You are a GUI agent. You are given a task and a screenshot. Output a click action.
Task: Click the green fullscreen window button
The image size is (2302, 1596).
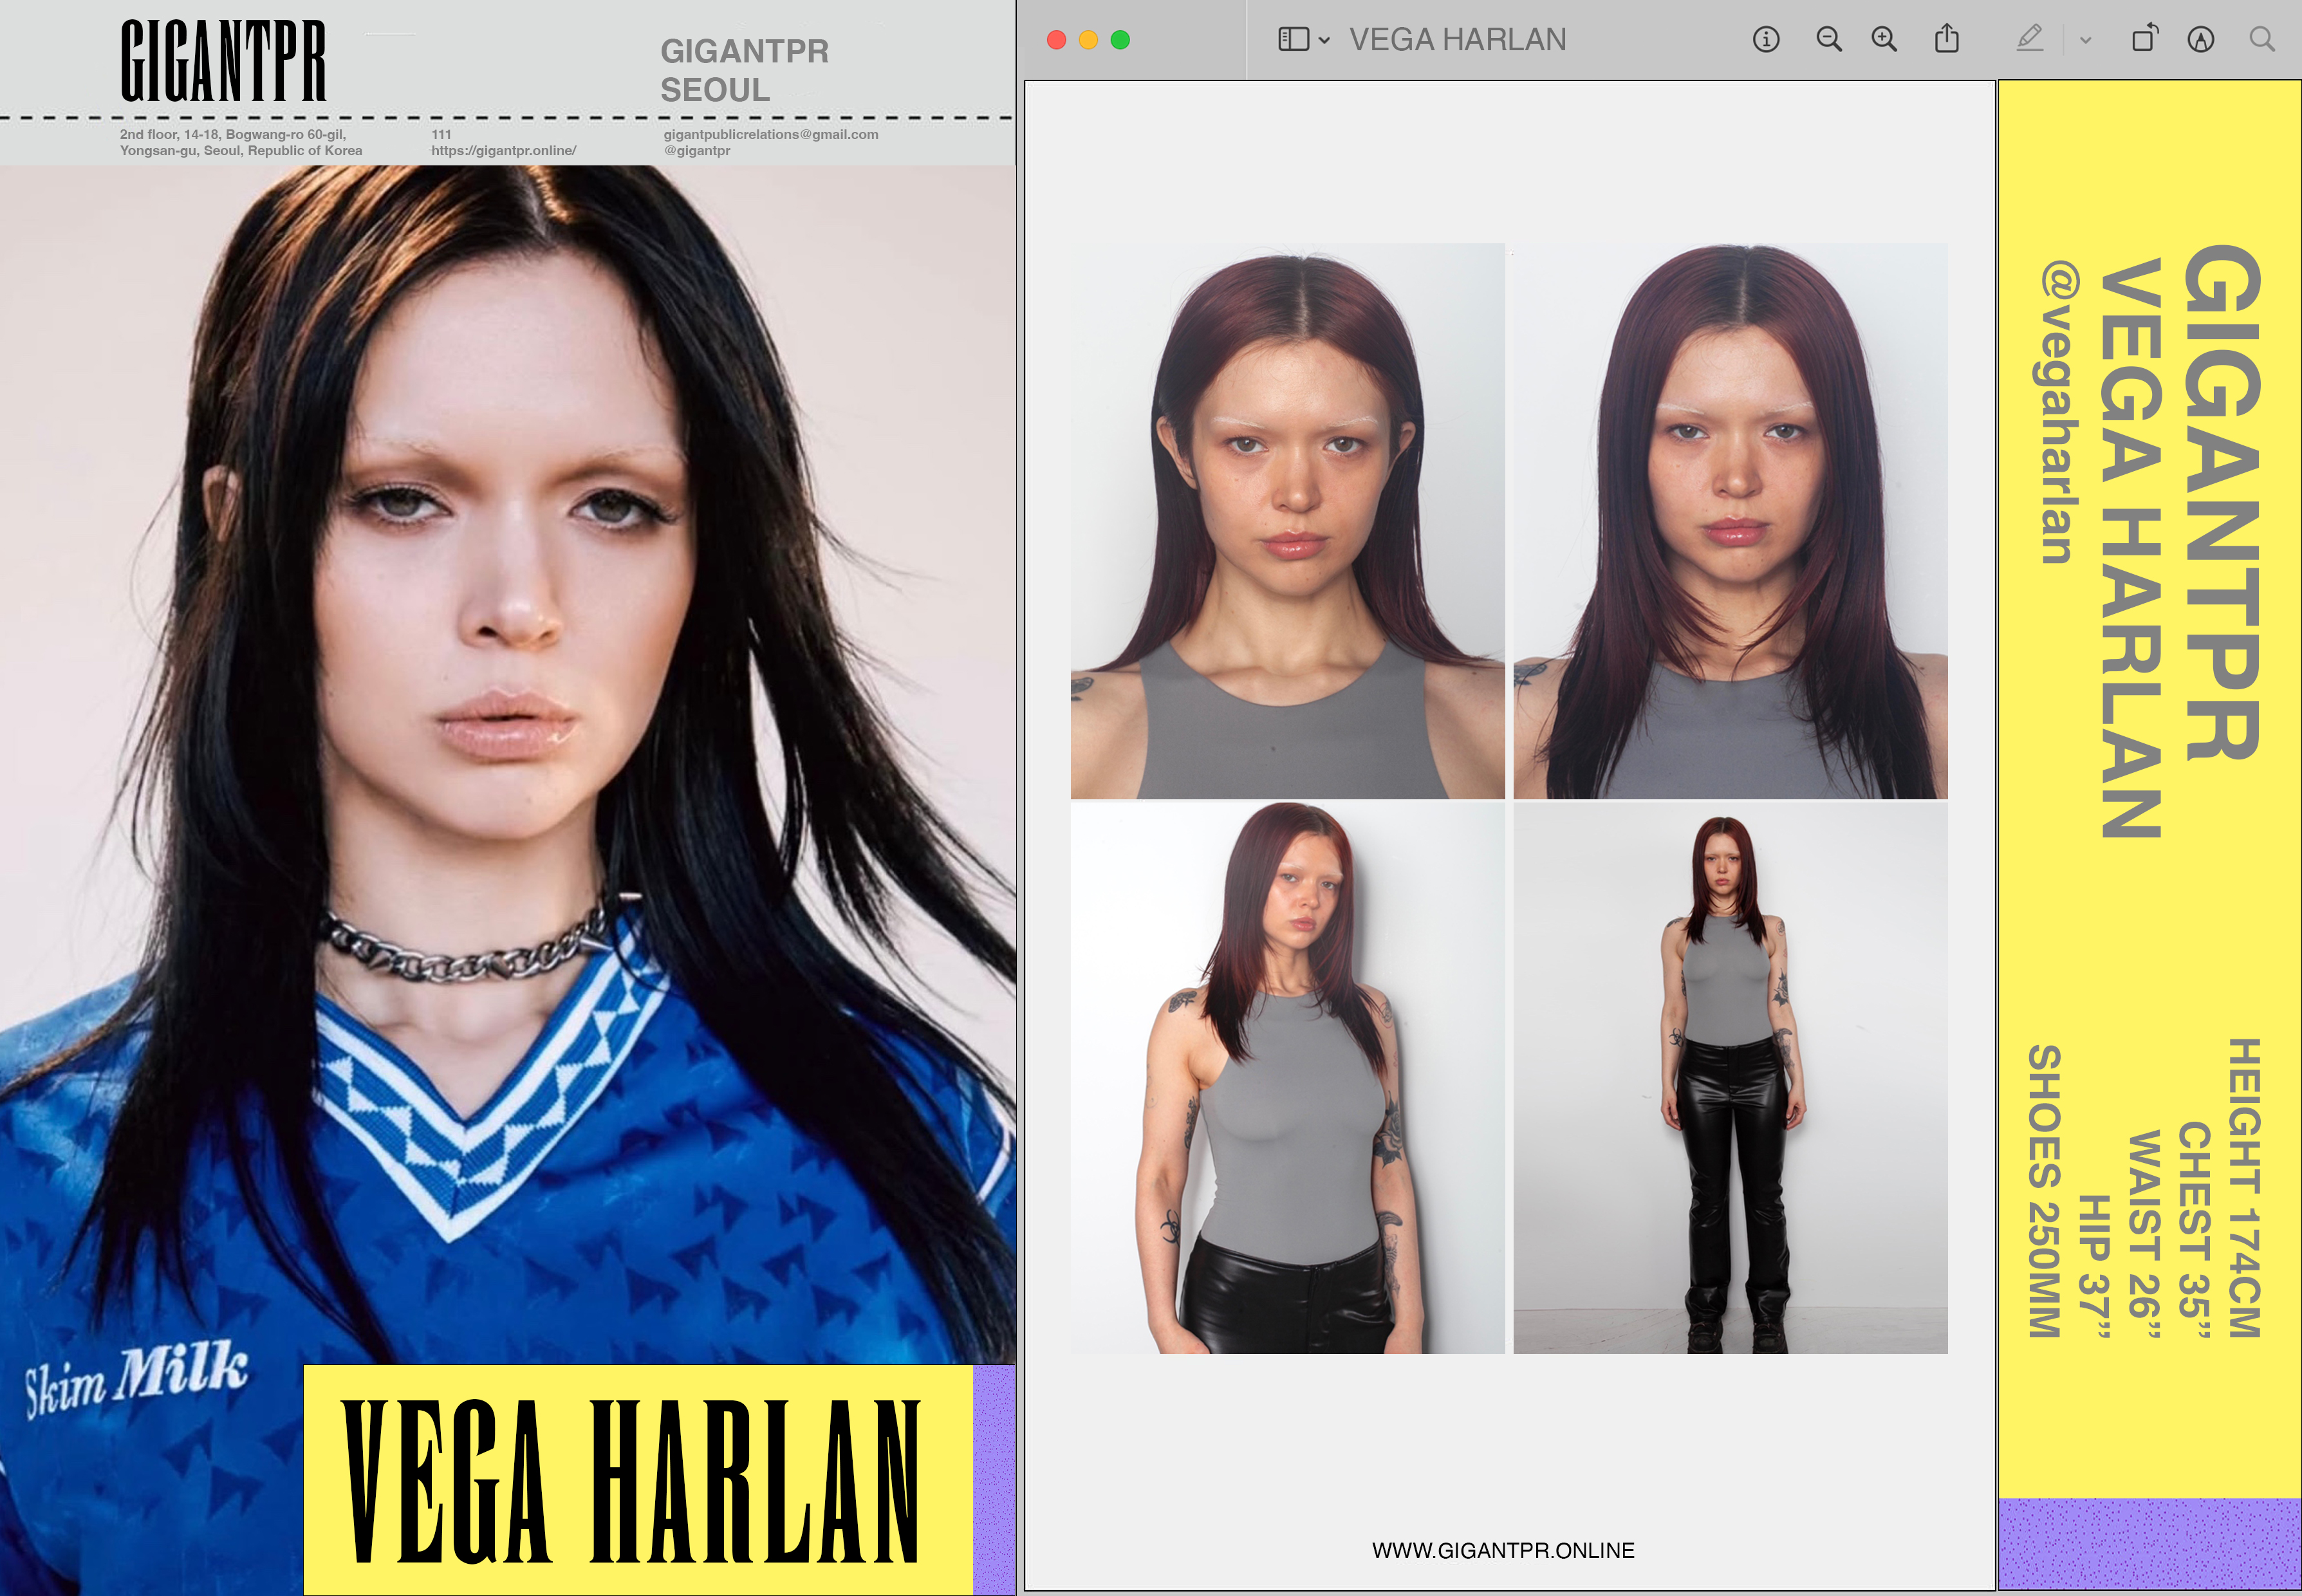[1120, 40]
